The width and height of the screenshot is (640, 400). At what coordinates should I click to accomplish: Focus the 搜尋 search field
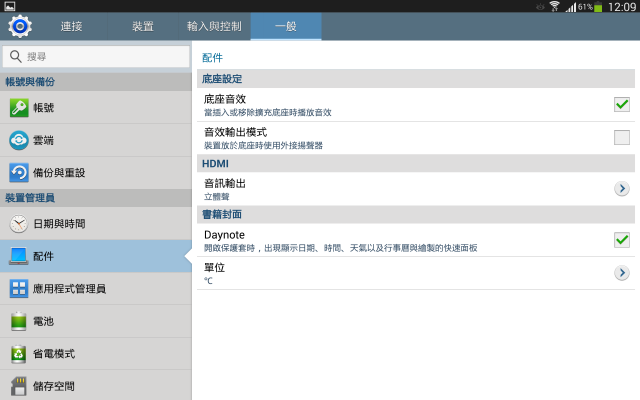click(x=96, y=56)
